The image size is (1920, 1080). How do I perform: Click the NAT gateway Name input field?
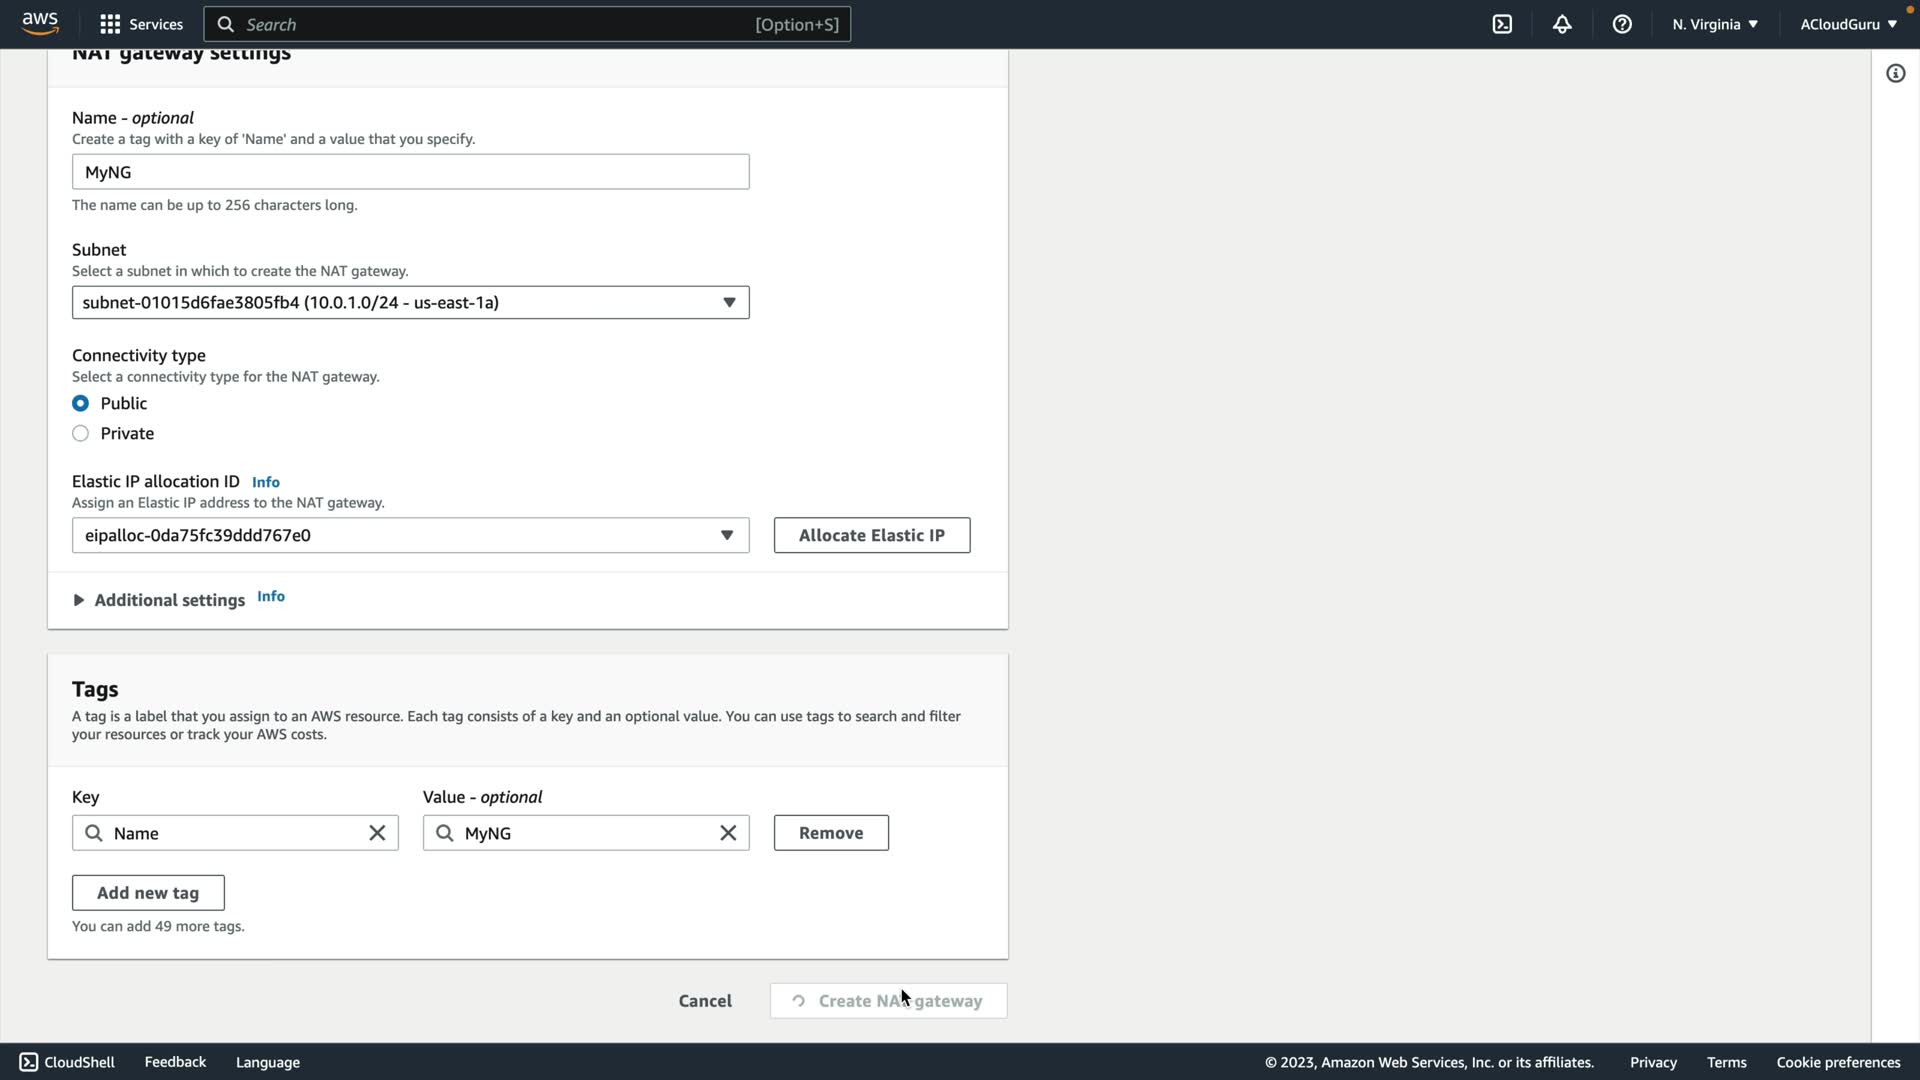click(x=410, y=172)
